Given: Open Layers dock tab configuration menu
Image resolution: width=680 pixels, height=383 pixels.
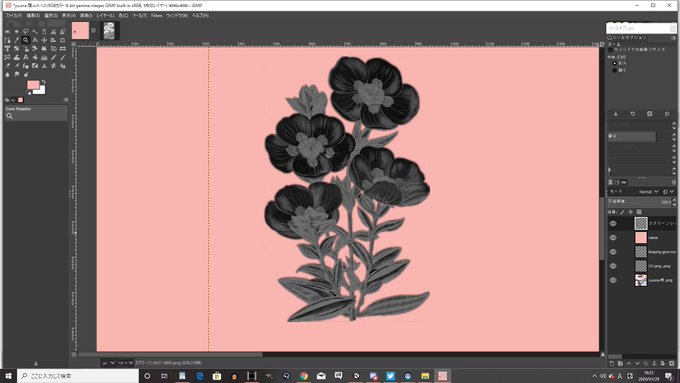Looking at the screenshot, I should coord(674,182).
